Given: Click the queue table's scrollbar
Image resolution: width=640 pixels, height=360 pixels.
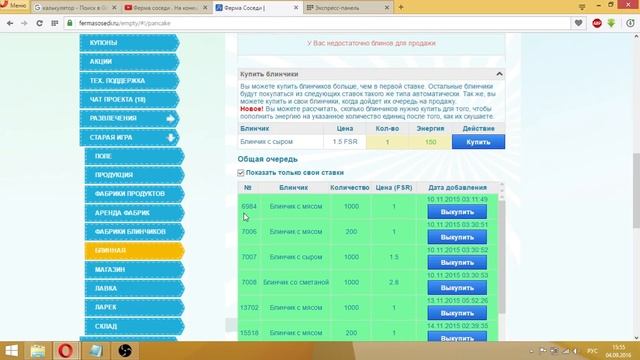Looking at the screenshot, I should tap(502, 257).
